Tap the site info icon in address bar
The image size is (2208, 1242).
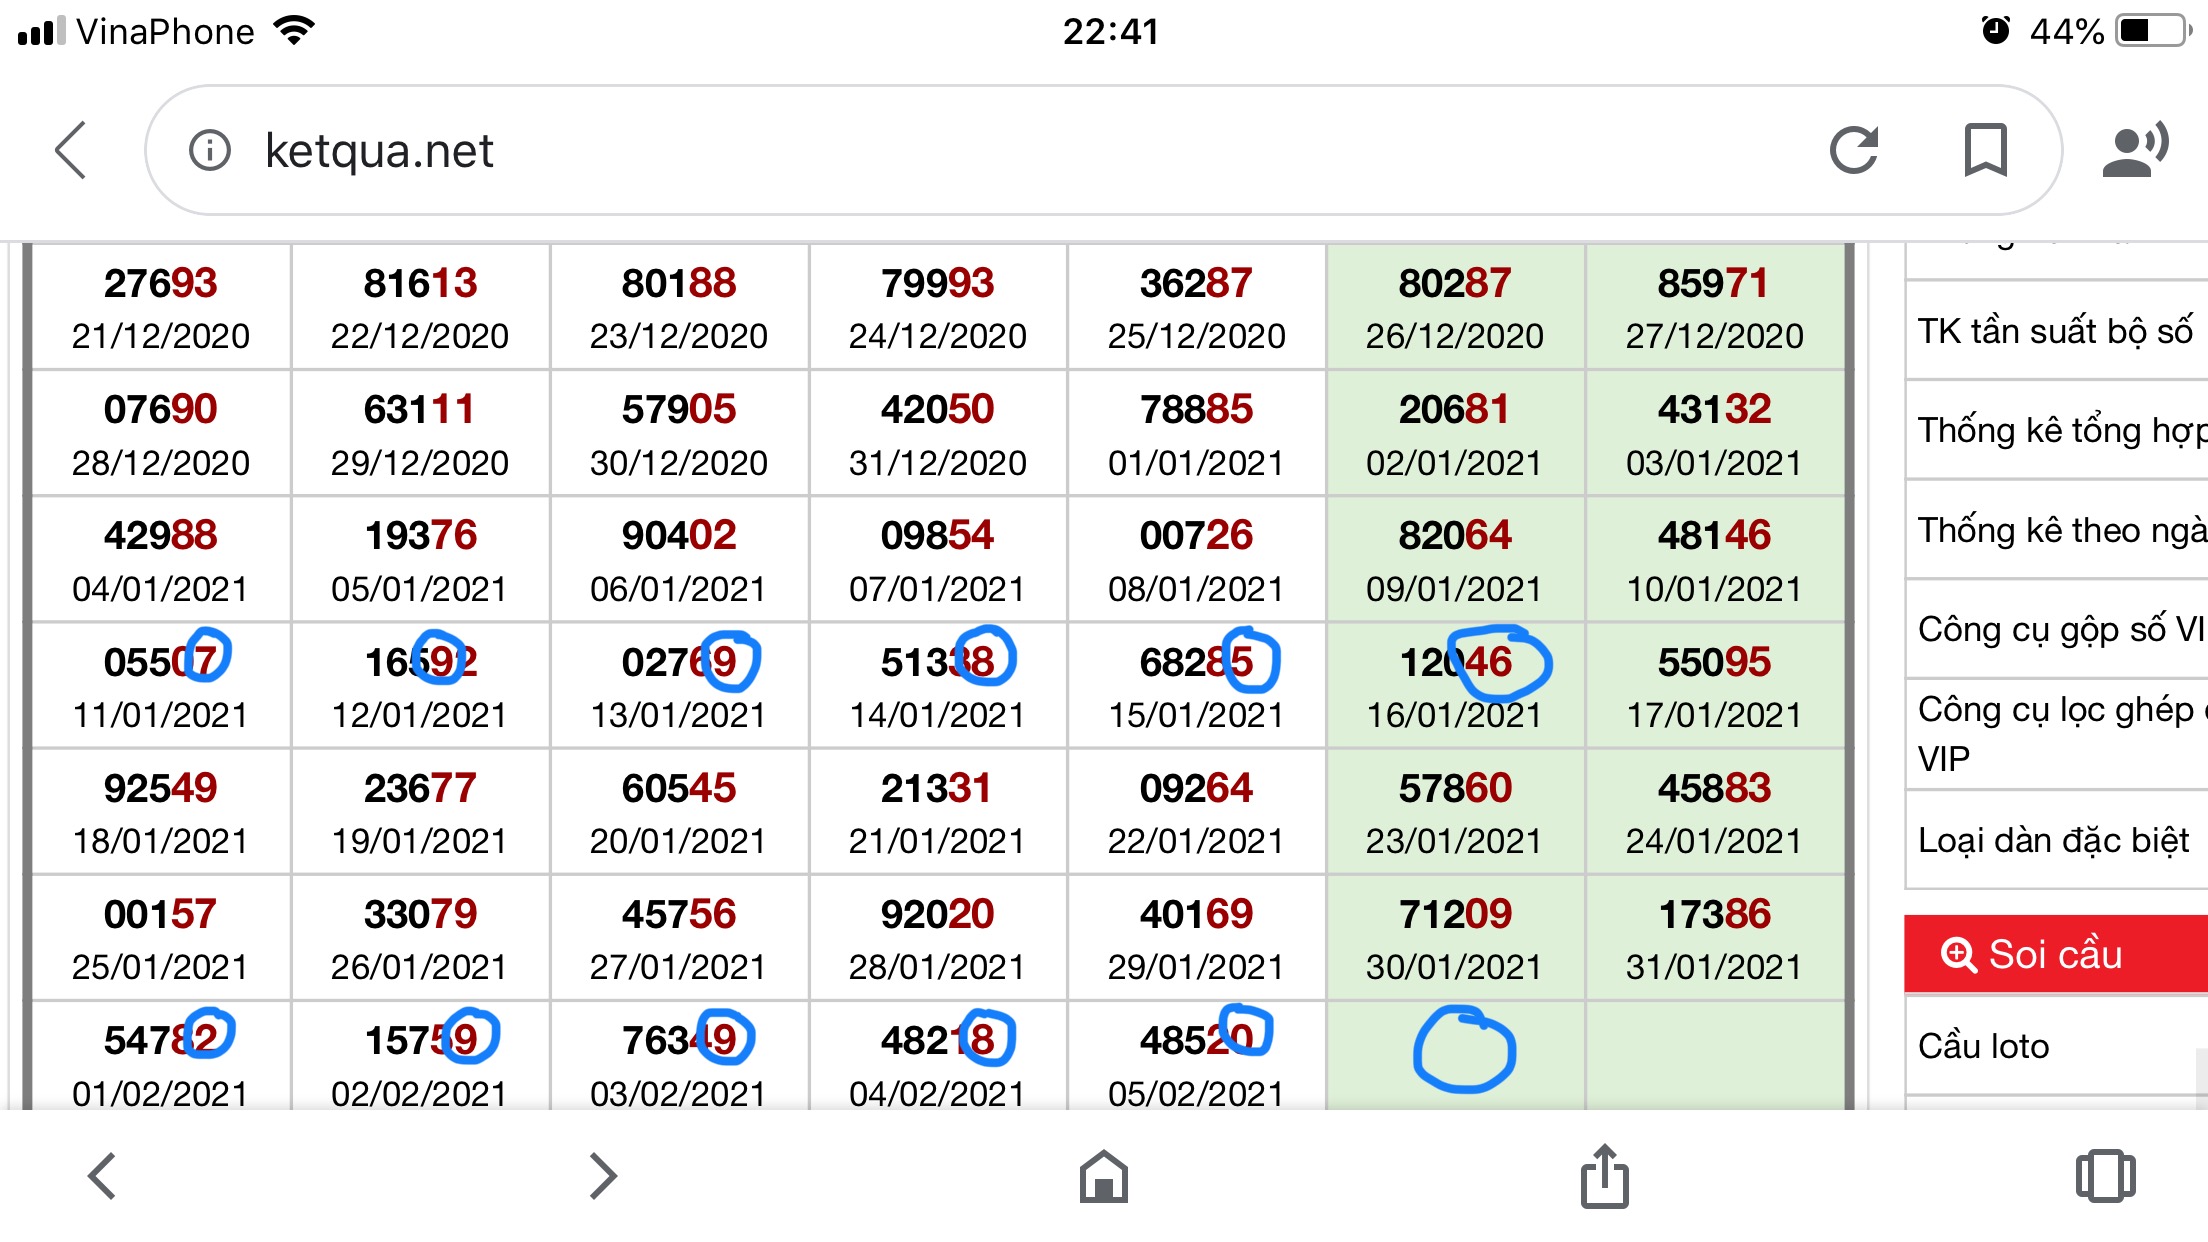(210, 151)
